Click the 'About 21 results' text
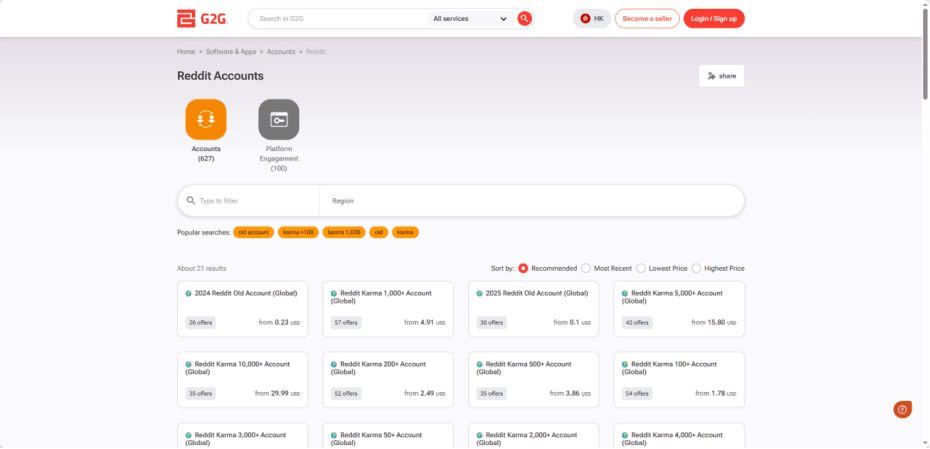 pyautogui.click(x=202, y=268)
